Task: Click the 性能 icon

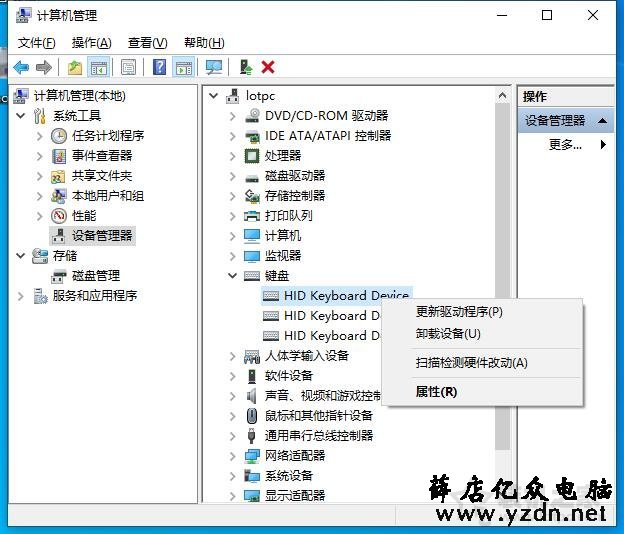Action: [59, 216]
